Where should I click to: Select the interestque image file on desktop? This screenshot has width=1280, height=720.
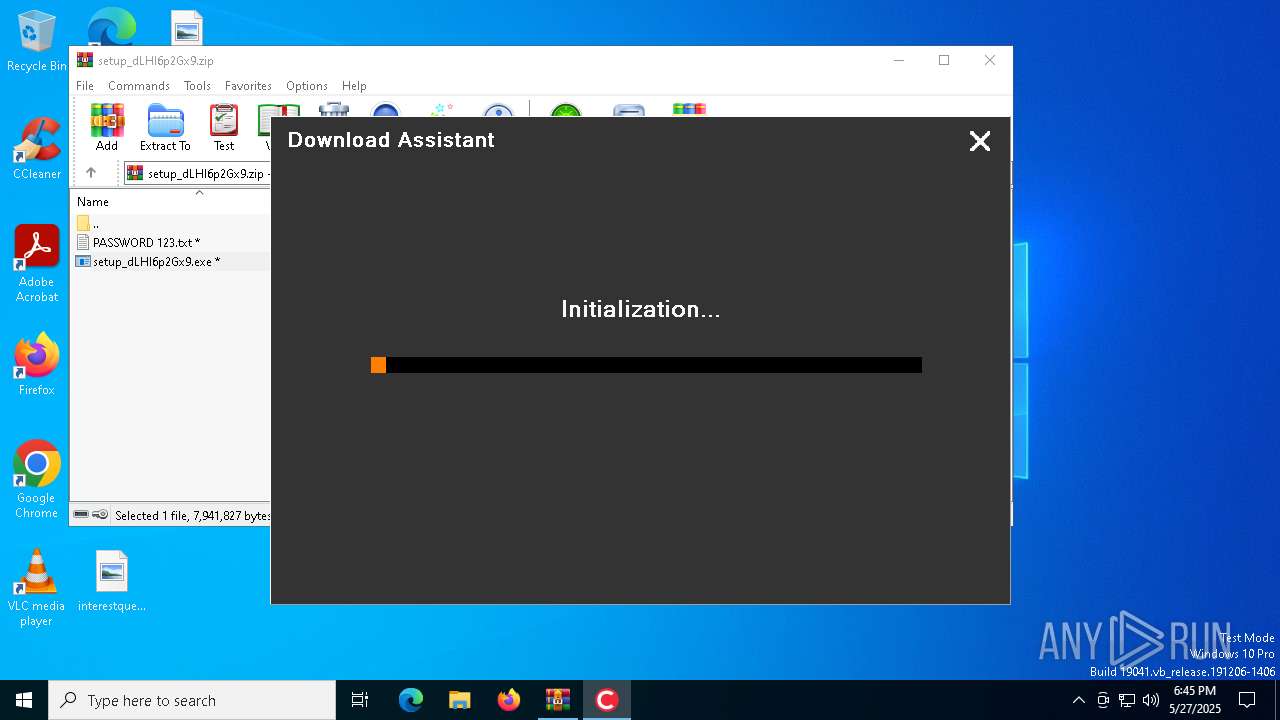coord(112,580)
